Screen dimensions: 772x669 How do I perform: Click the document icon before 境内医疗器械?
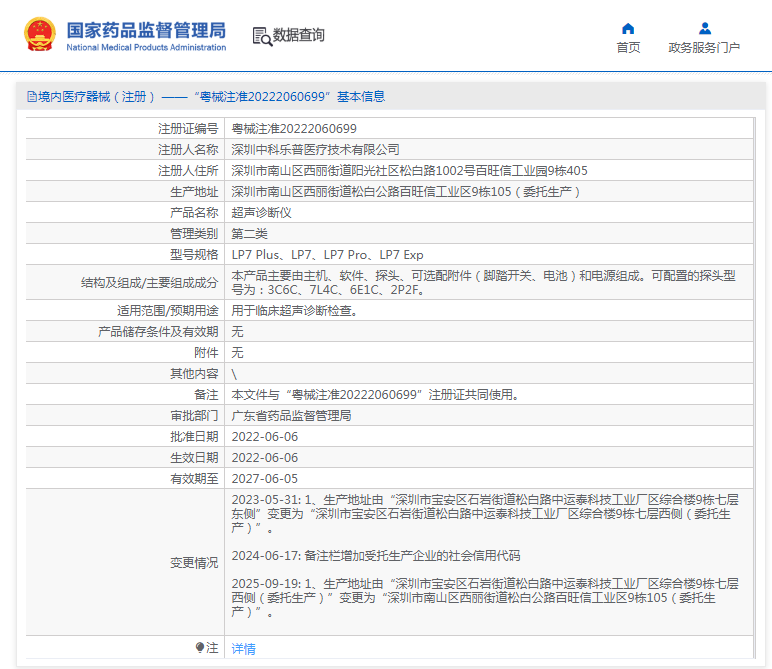click(x=32, y=96)
